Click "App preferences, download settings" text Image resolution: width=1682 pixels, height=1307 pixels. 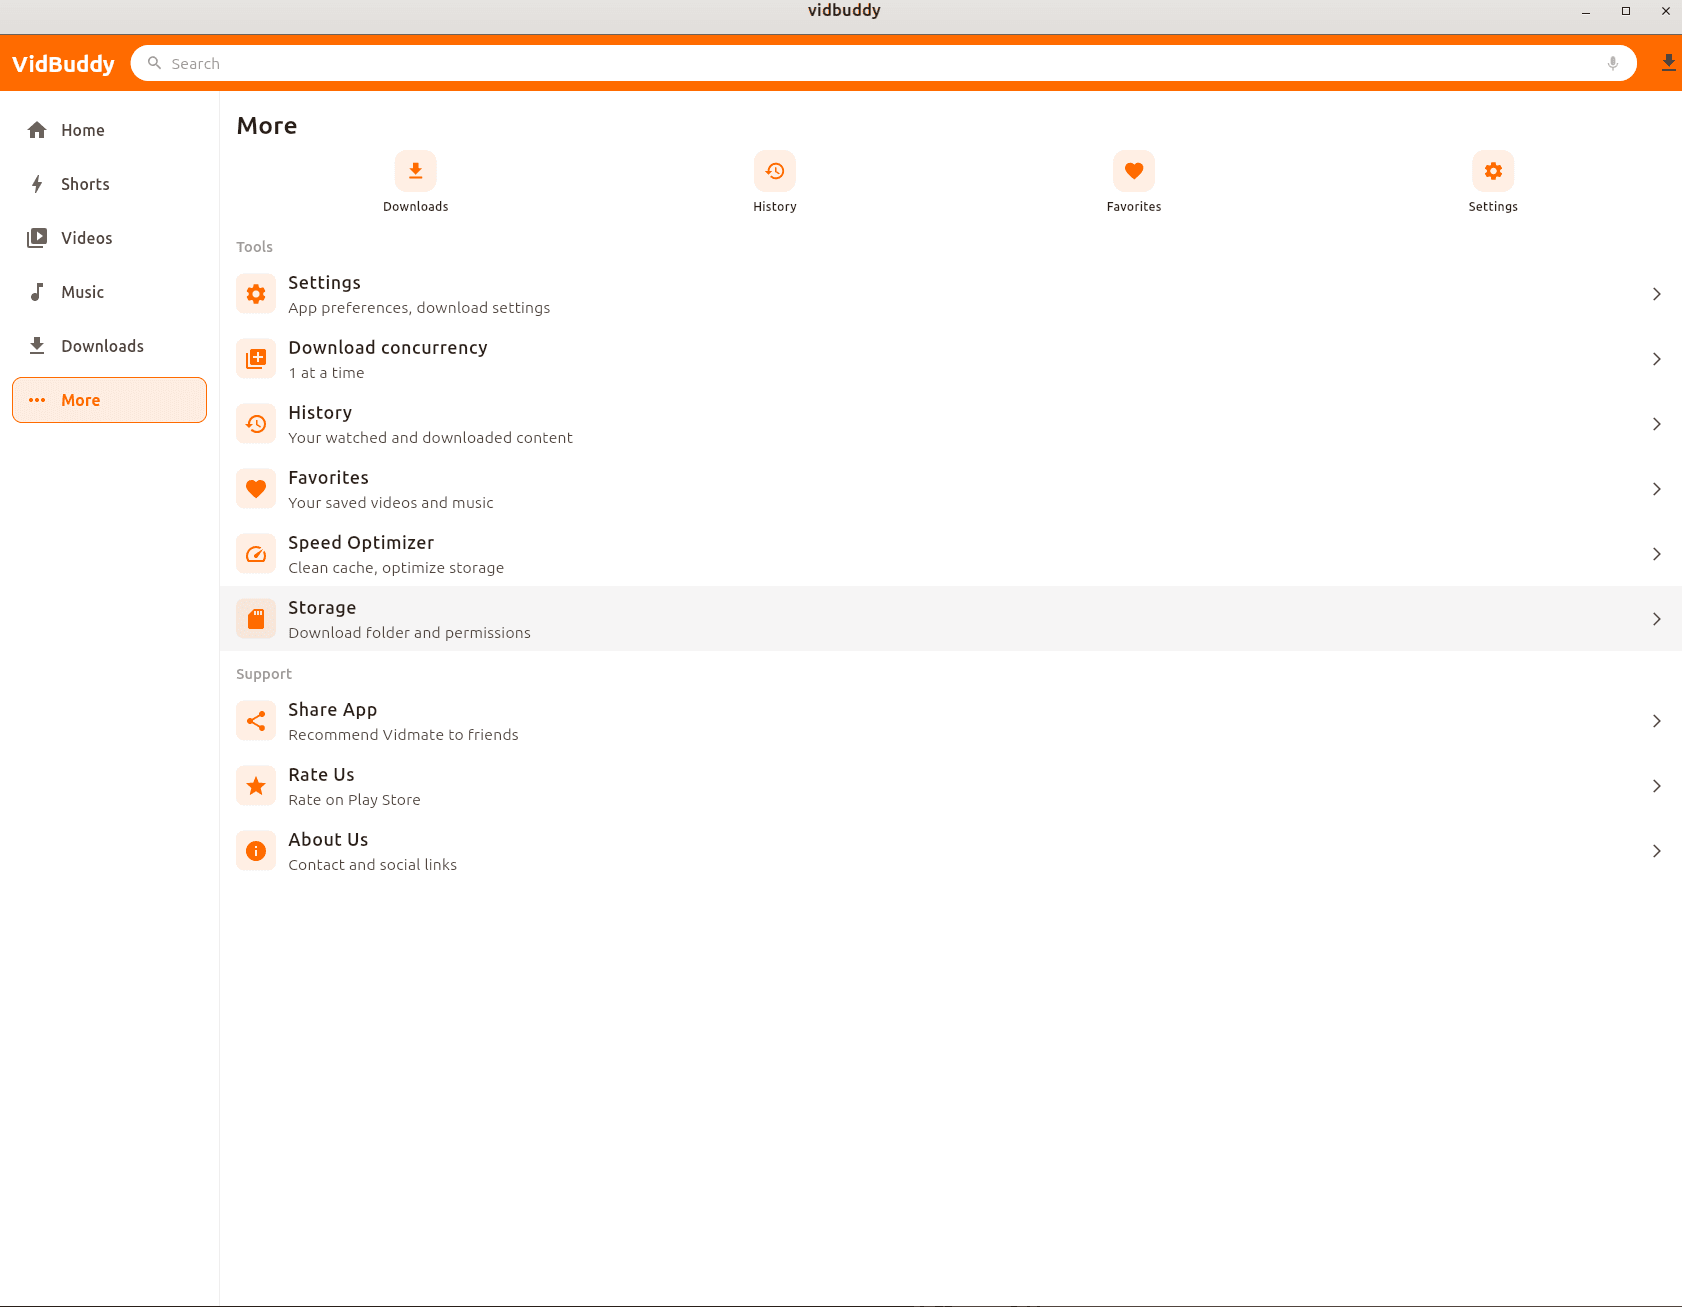coord(419,308)
